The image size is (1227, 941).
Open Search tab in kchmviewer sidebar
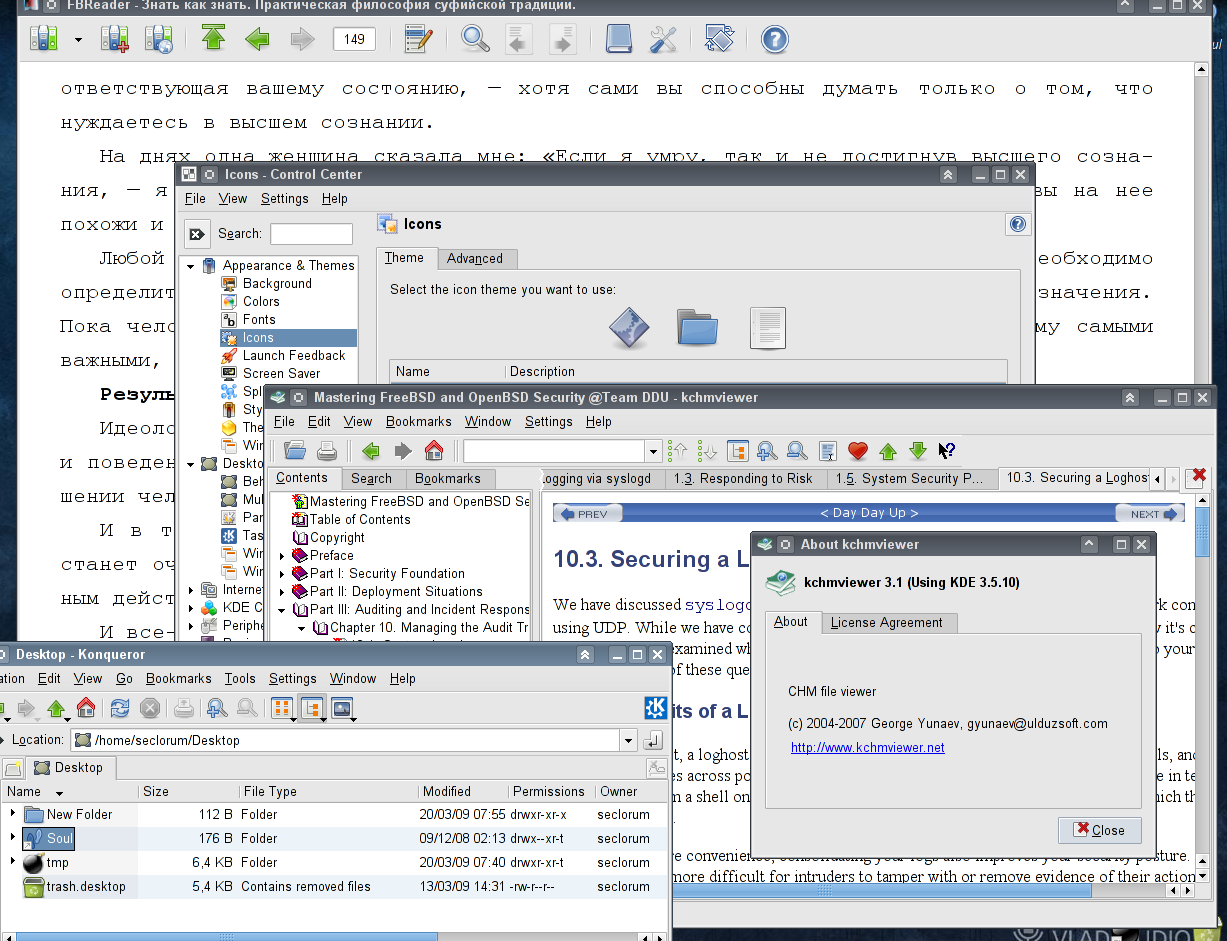(371, 478)
